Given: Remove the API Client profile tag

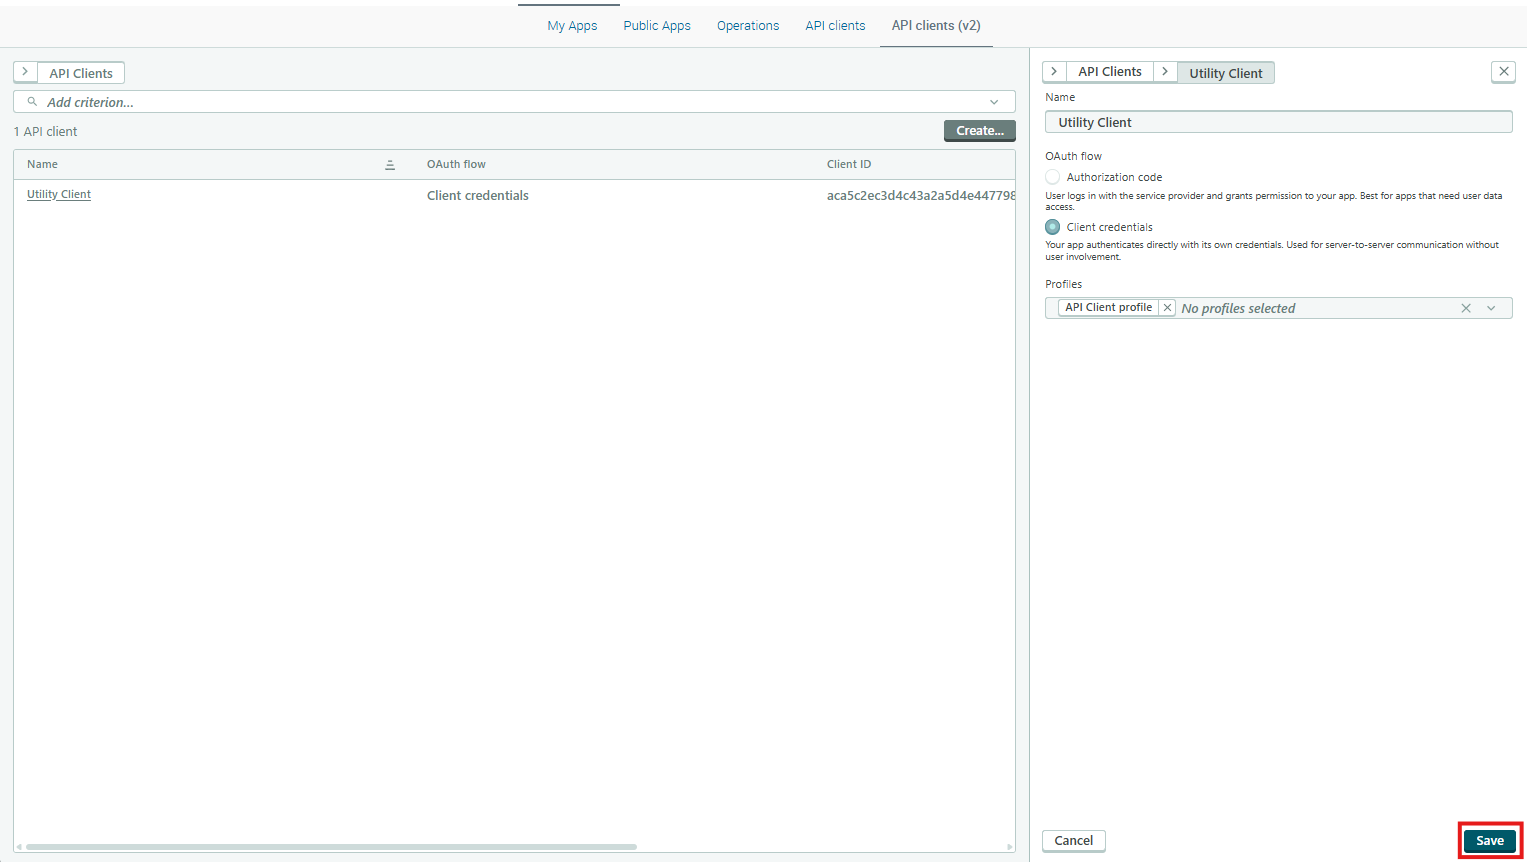Looking at the screenshot, I should [x=1167, y=308].
